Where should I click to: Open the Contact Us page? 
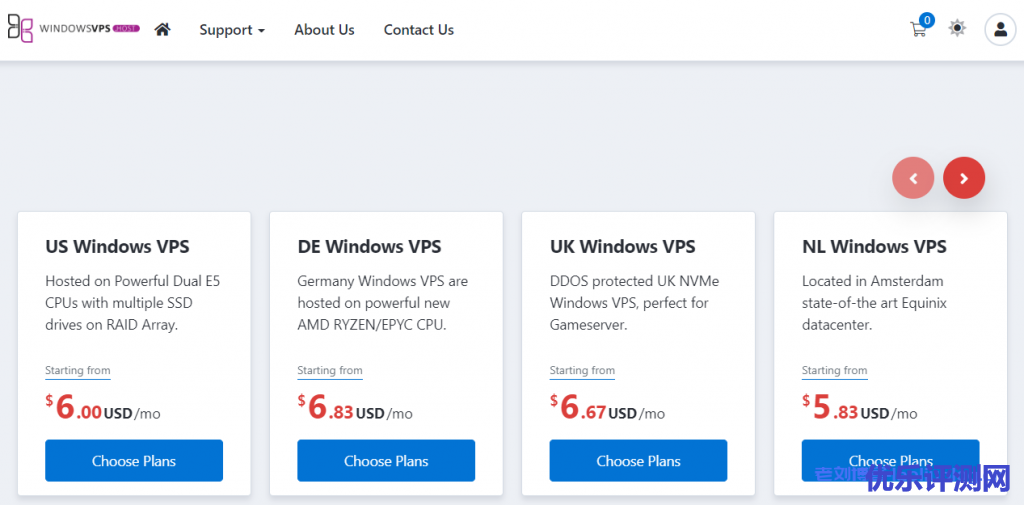point(418,30)
